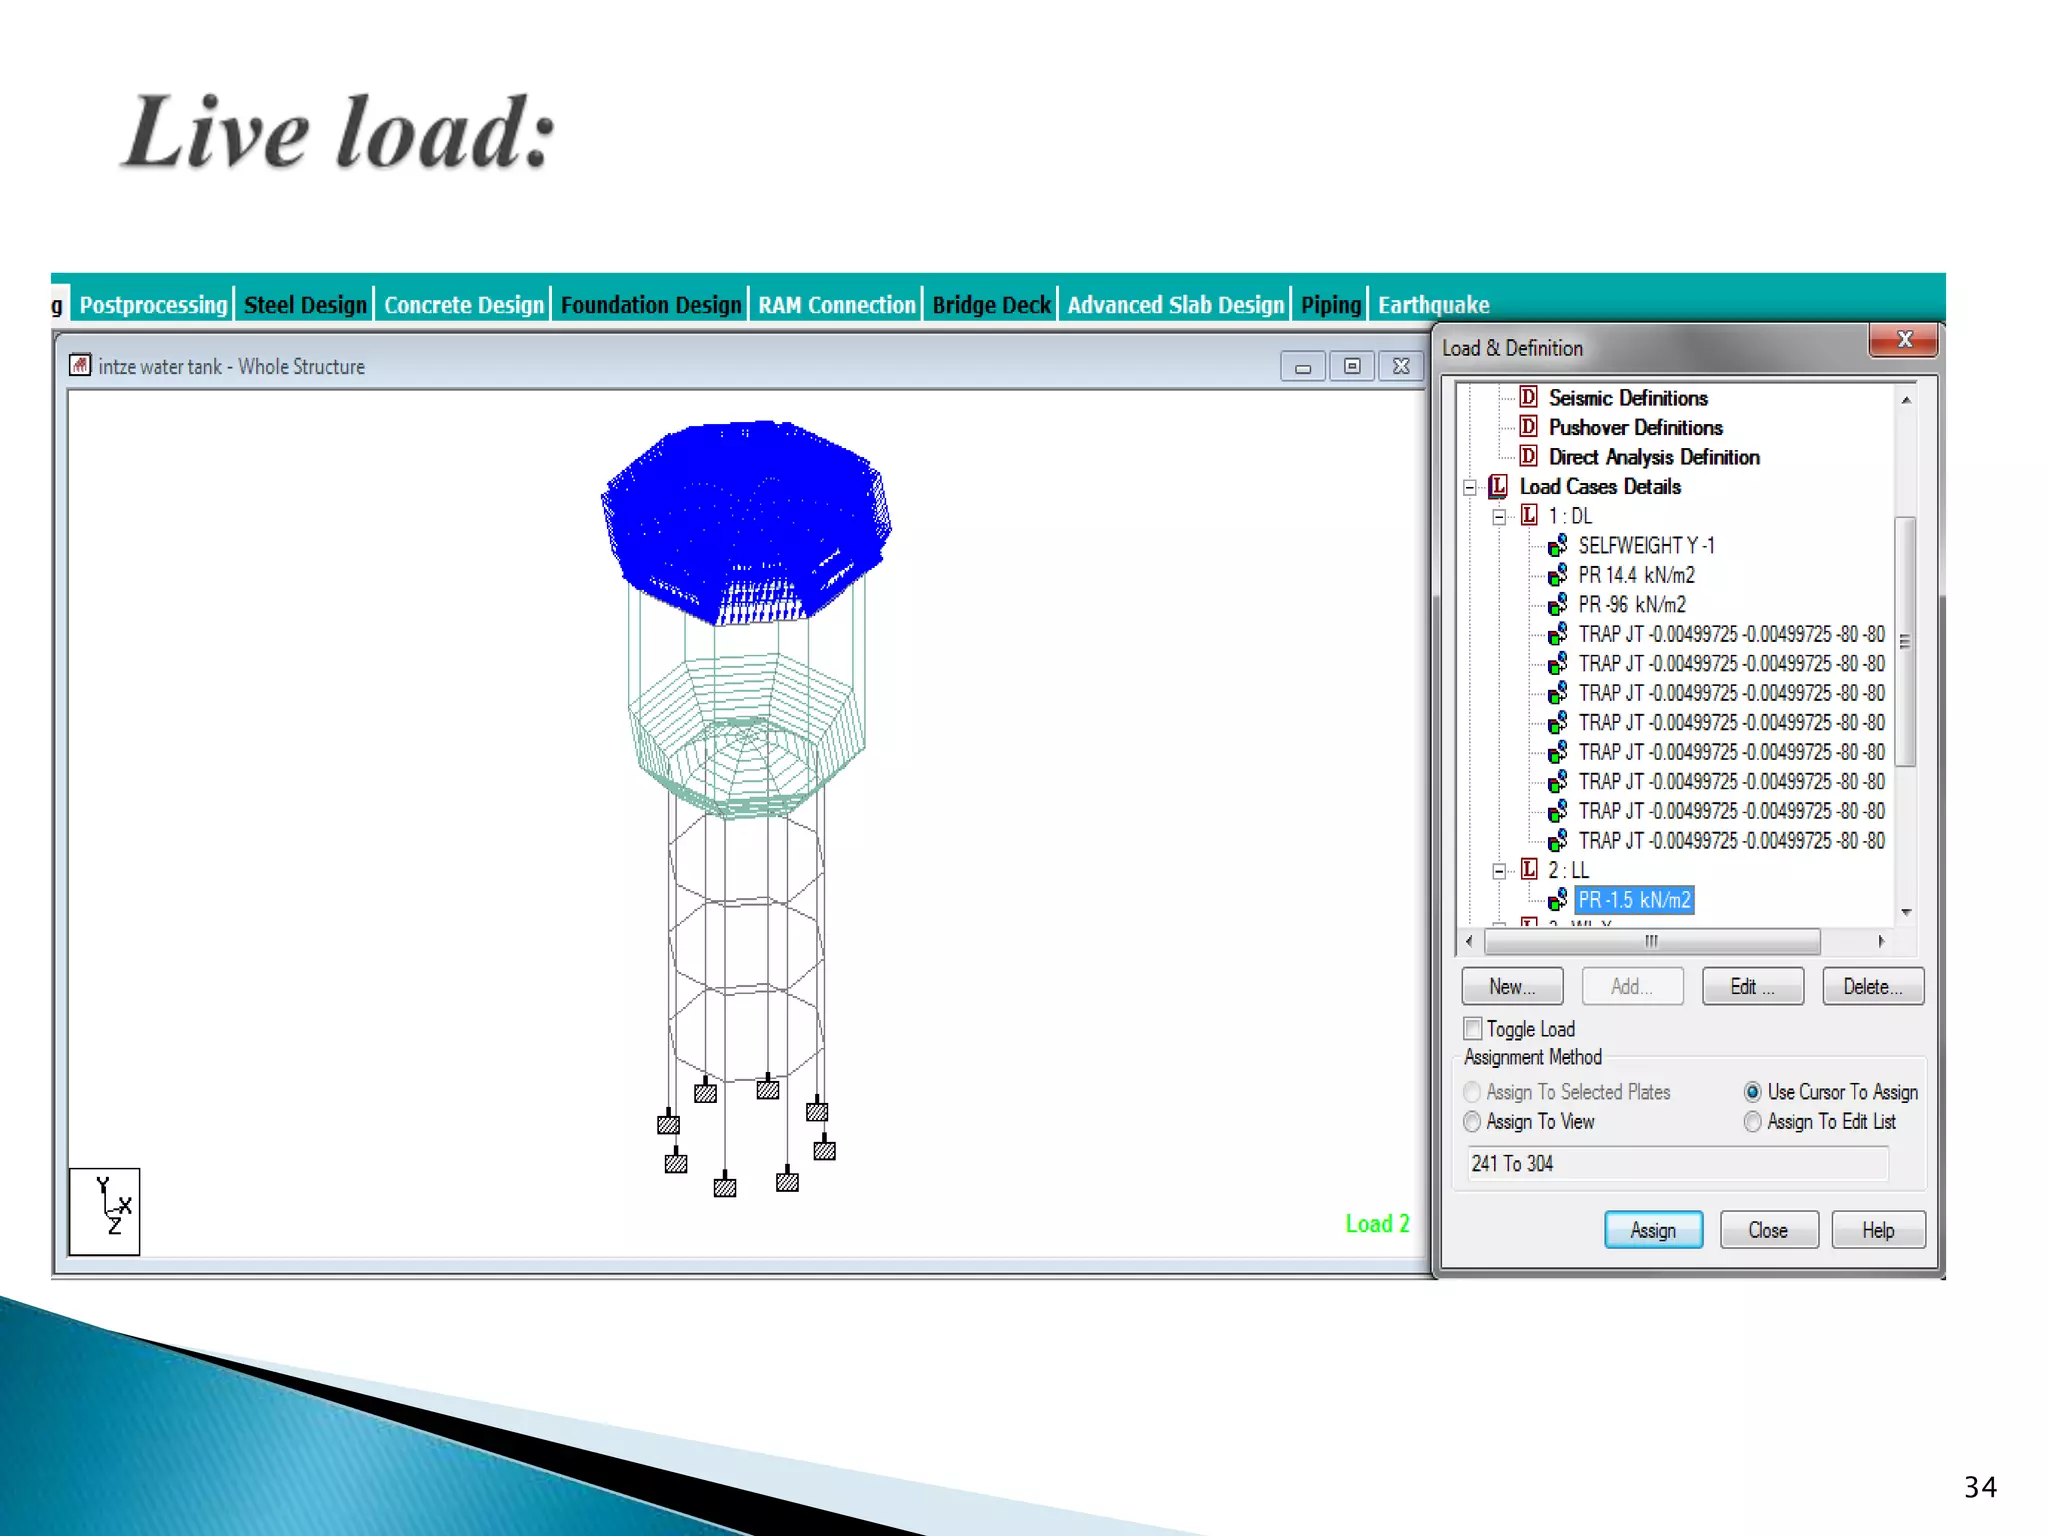2048x1536 pixels.
Task: Enable the Toggle Load checkbox
Action: pyautogui.click(x=1473, y=1028)
